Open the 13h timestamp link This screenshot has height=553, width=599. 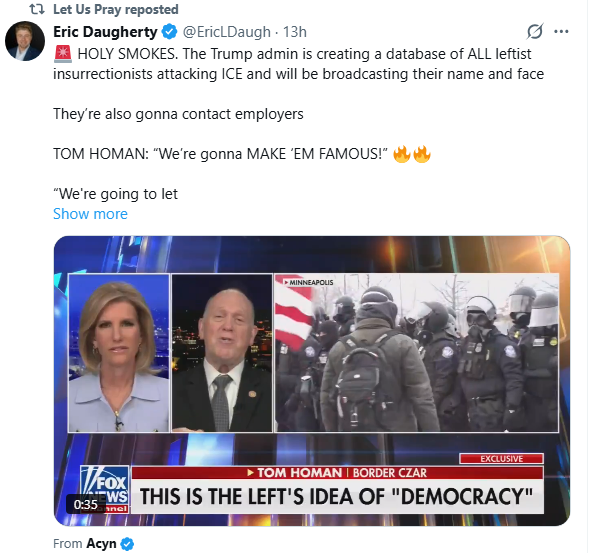point(295,32)
